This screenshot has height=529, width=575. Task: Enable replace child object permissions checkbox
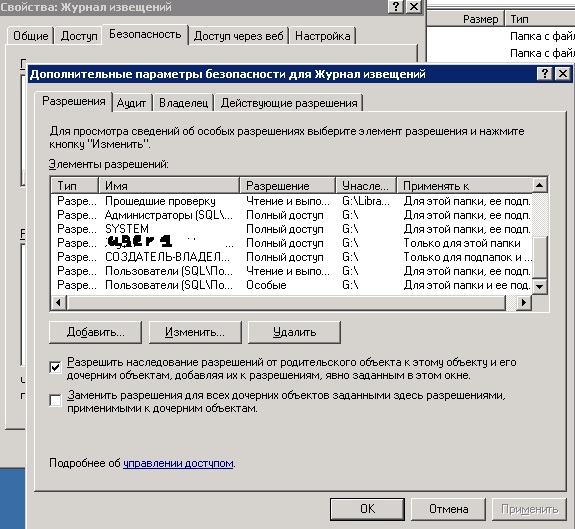[55, 400]
